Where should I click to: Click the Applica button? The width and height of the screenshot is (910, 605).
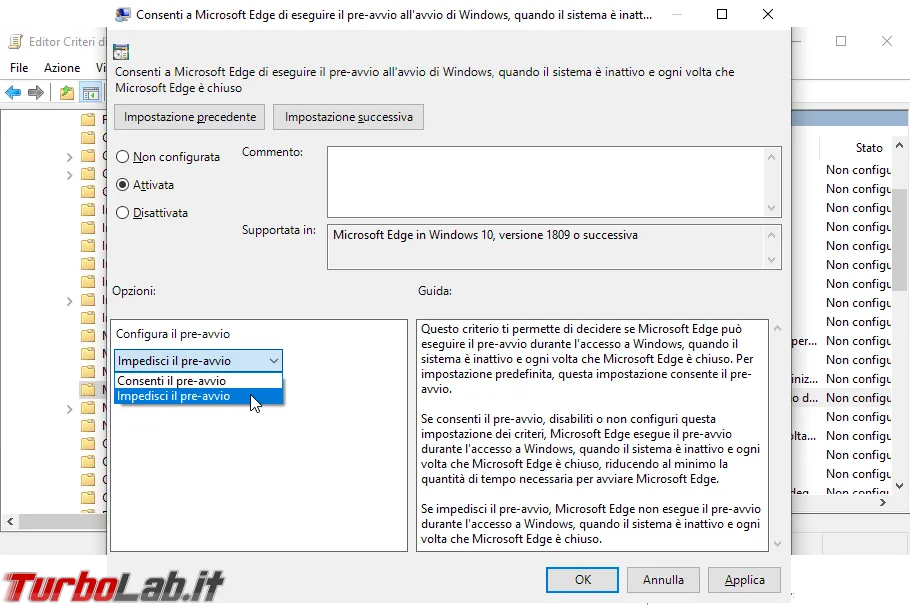(744, 579)
